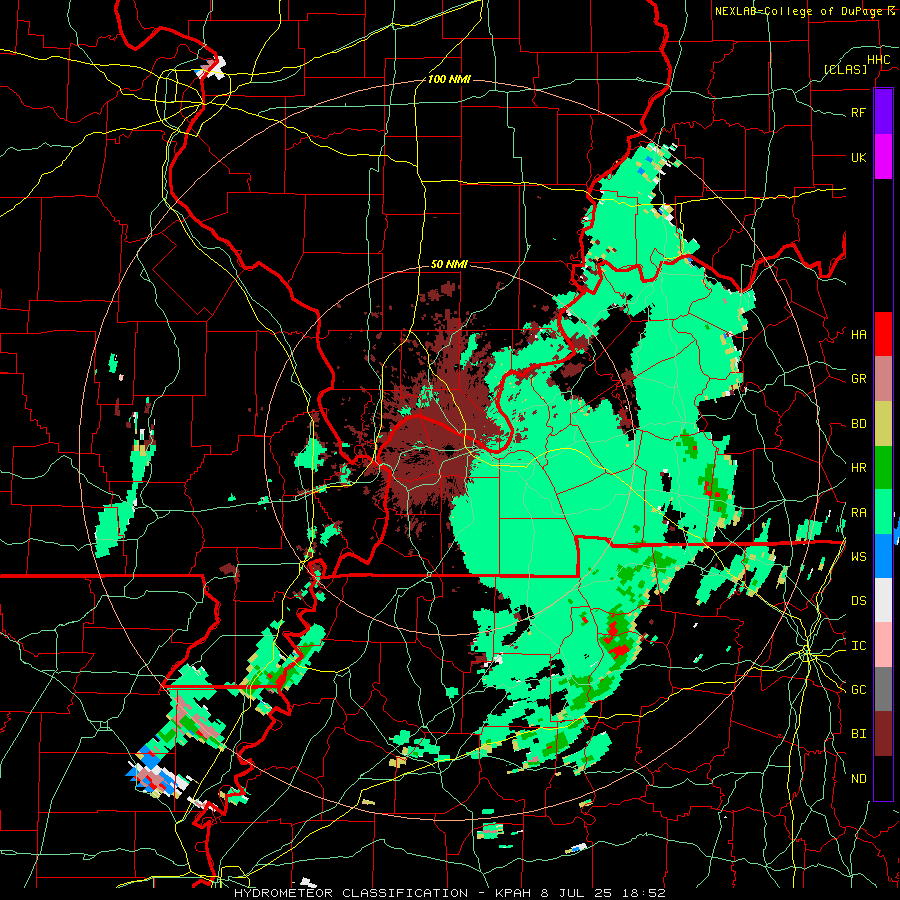Click the light green RA legend swatch
This screenshot has width=900, height=900.
(883, 512)
